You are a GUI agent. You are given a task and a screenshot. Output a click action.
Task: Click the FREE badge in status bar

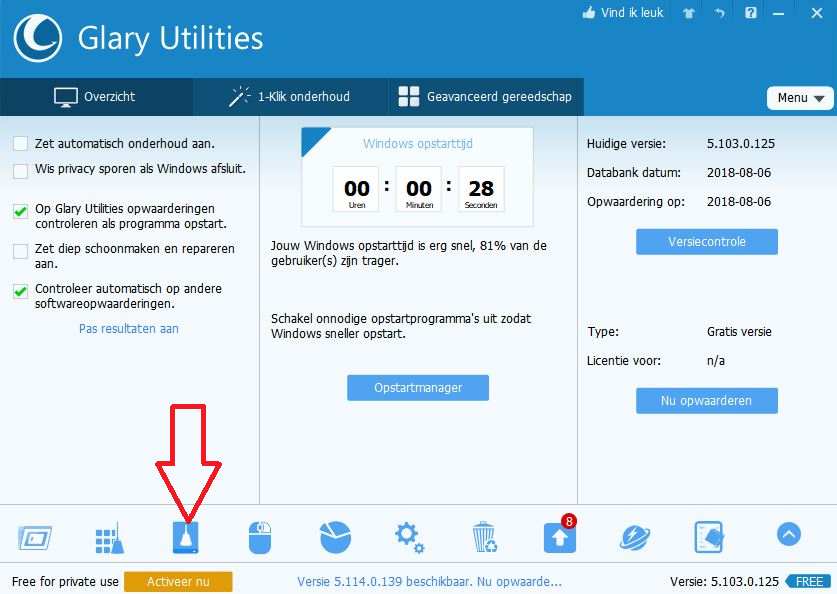click(809, 582)
